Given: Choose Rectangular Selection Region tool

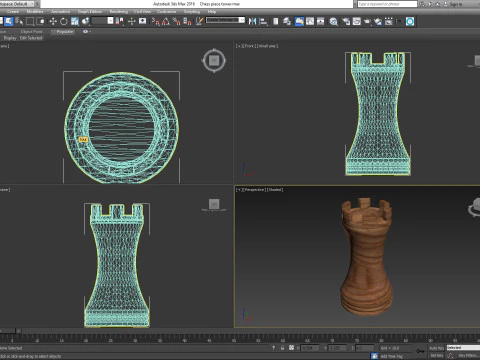Looking at the screenshot, I should (x=30, y=21).
